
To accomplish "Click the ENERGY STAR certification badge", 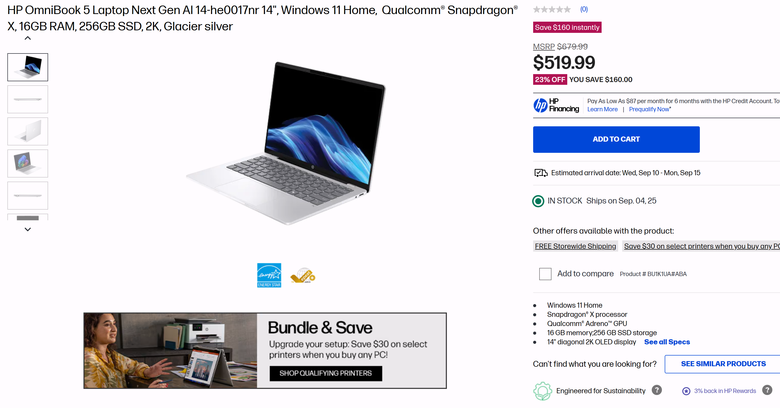I will tap(269, 275).
